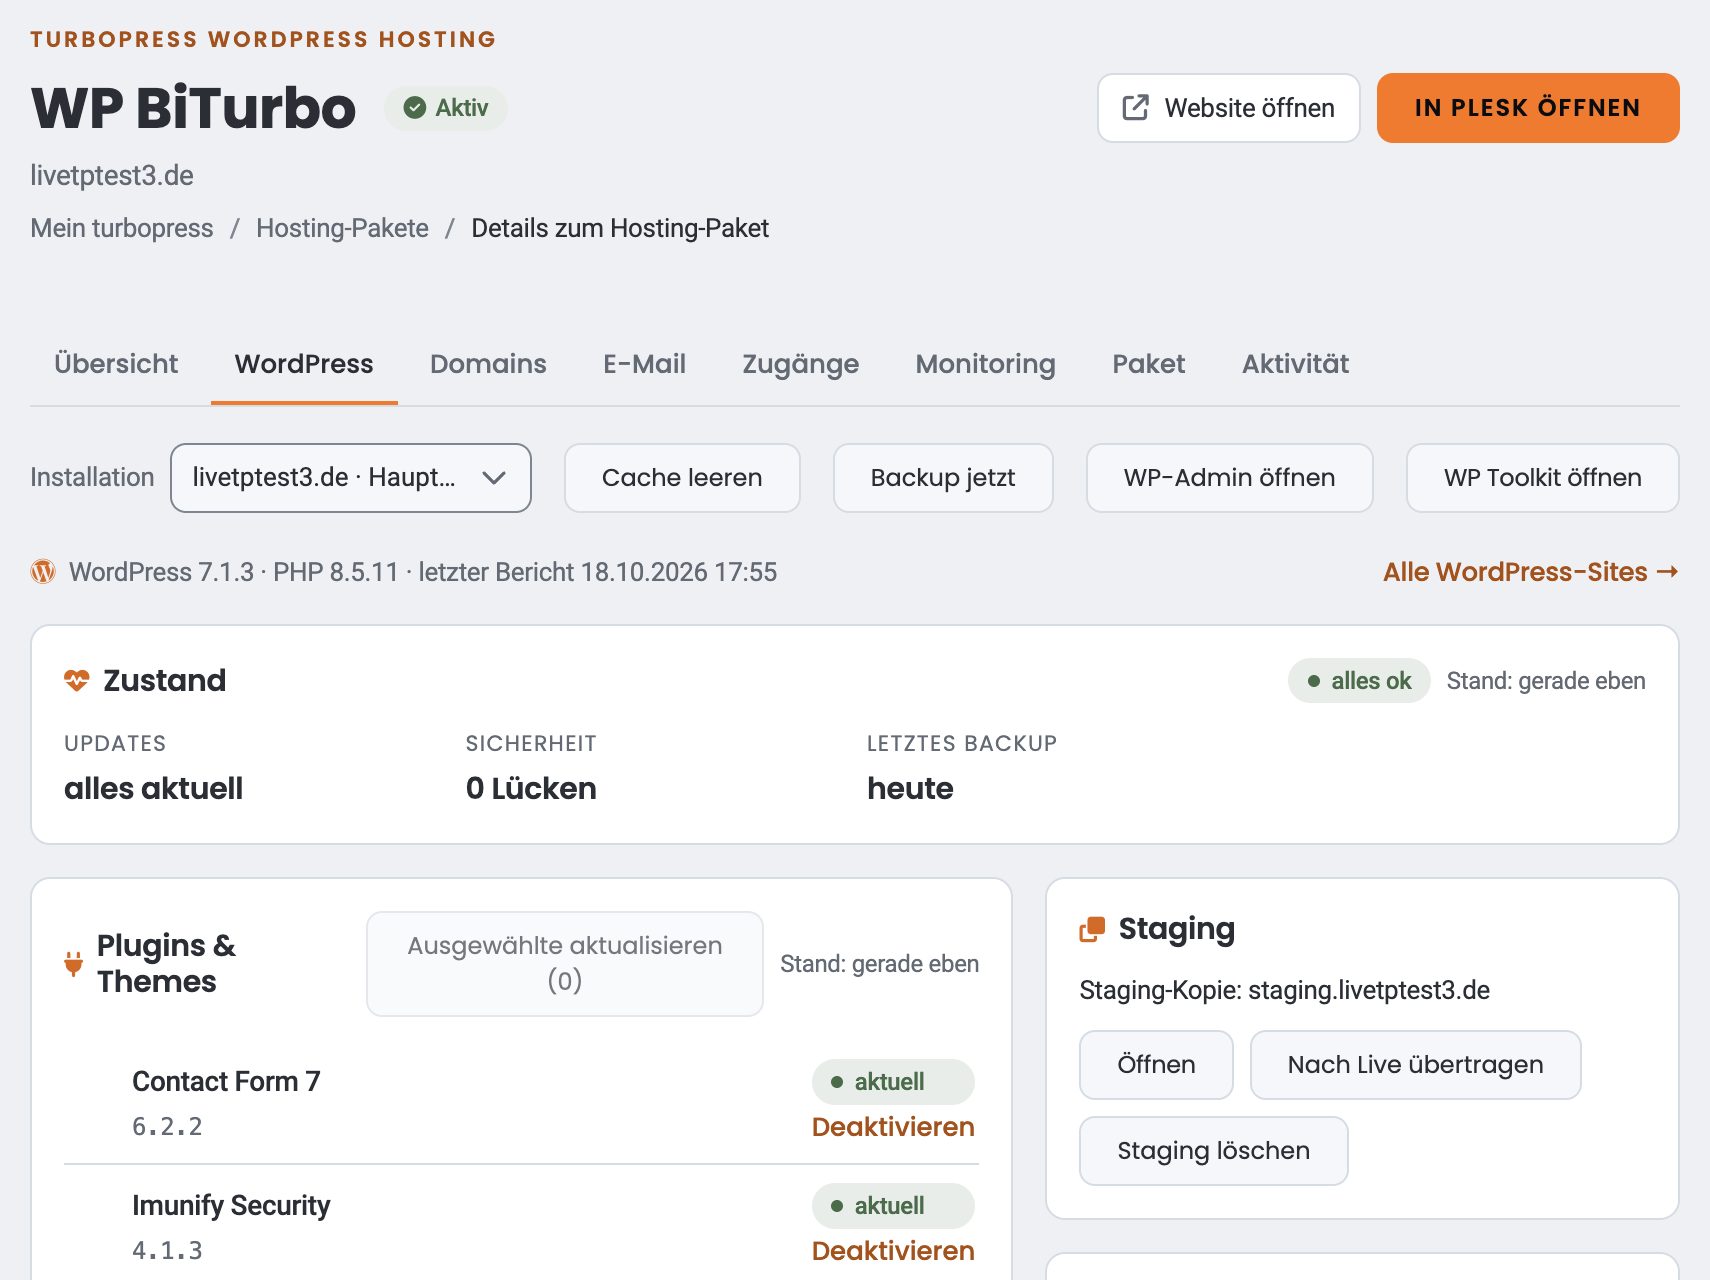
Task: Click the Website öffnen button
Action: [x=1229, y=108]
